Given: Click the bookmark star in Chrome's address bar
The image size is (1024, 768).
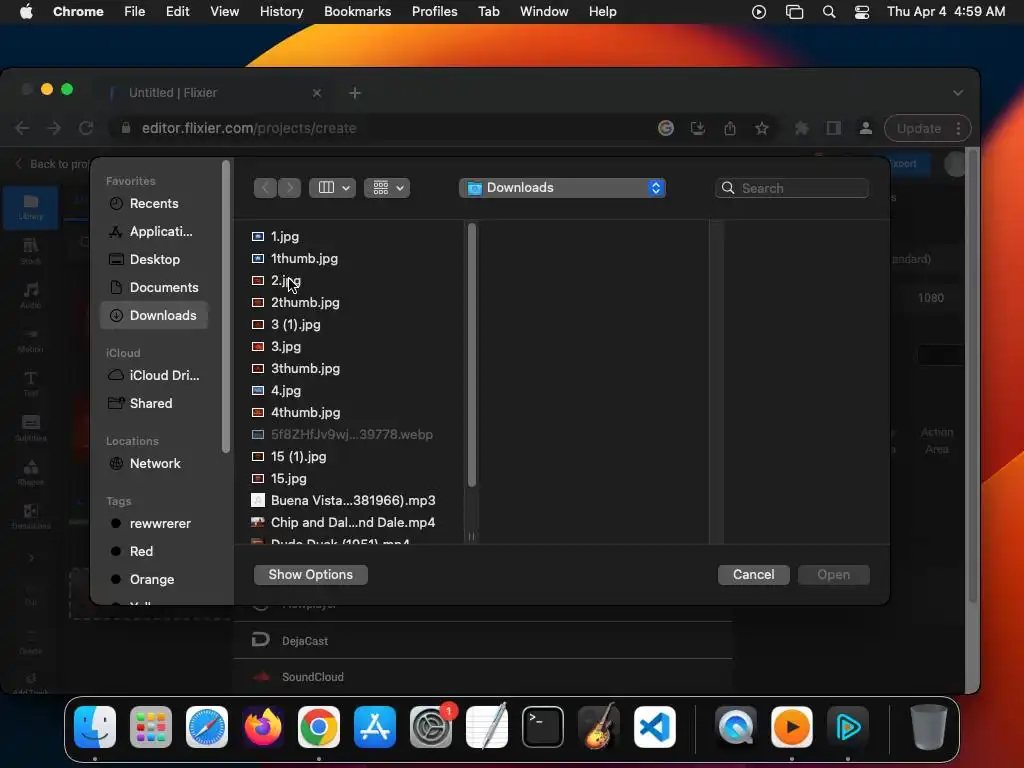Looking at the screenshot, I should pyautogui.click(x=761, y=128).
